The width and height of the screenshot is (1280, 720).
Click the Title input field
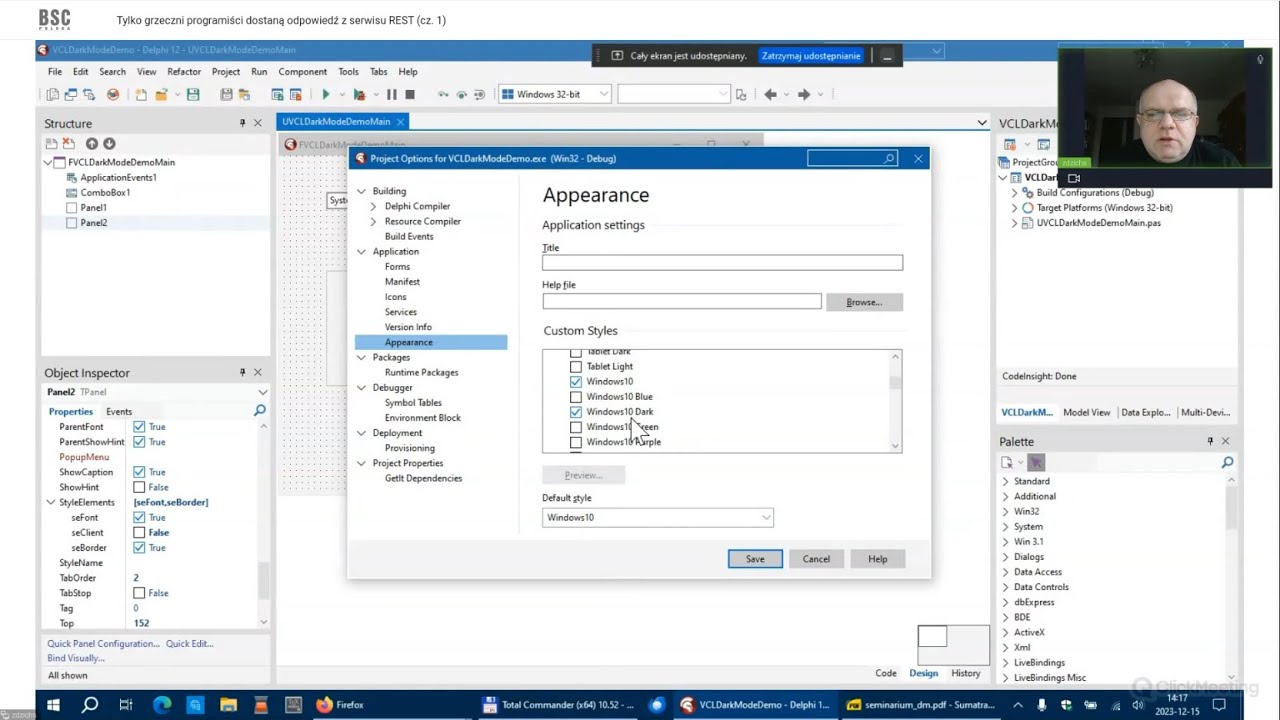point(722,263)
